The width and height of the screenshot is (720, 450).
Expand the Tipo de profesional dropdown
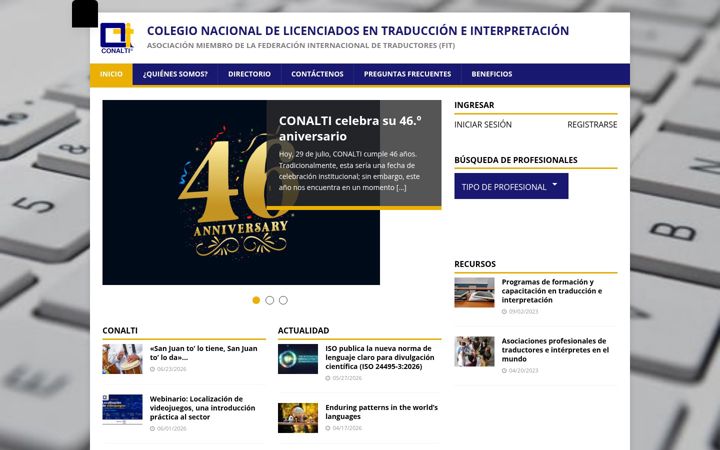511,186
